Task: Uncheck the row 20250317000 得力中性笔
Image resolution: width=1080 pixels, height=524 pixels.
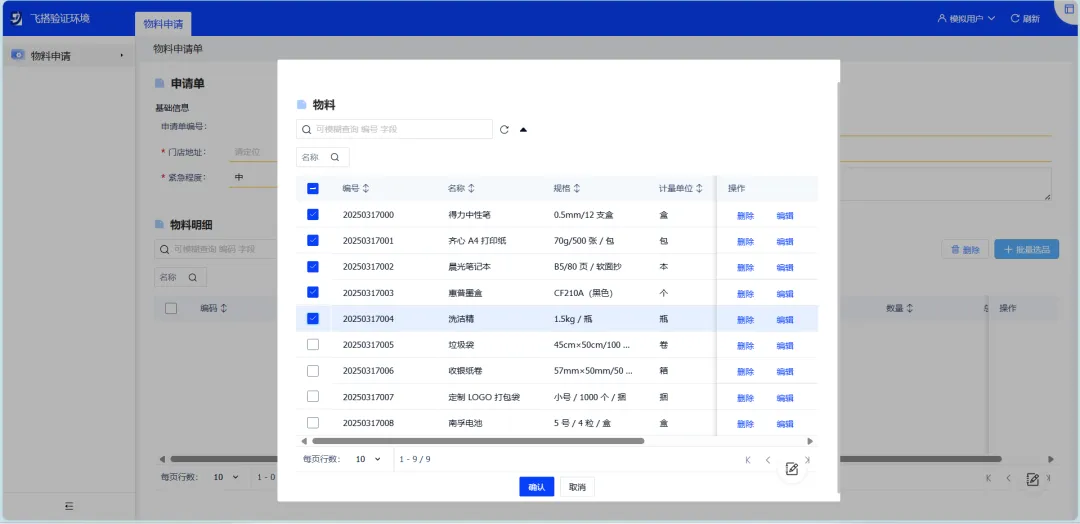Action: (x=313, y=215)
